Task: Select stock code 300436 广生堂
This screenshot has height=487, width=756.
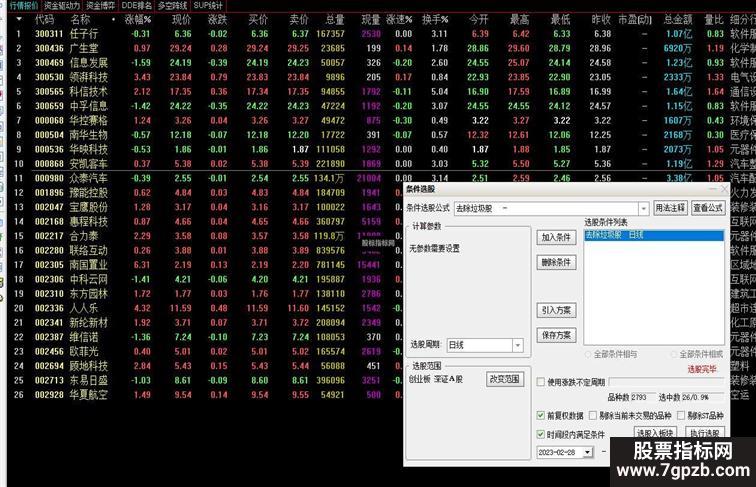Action: click(67, 48)
